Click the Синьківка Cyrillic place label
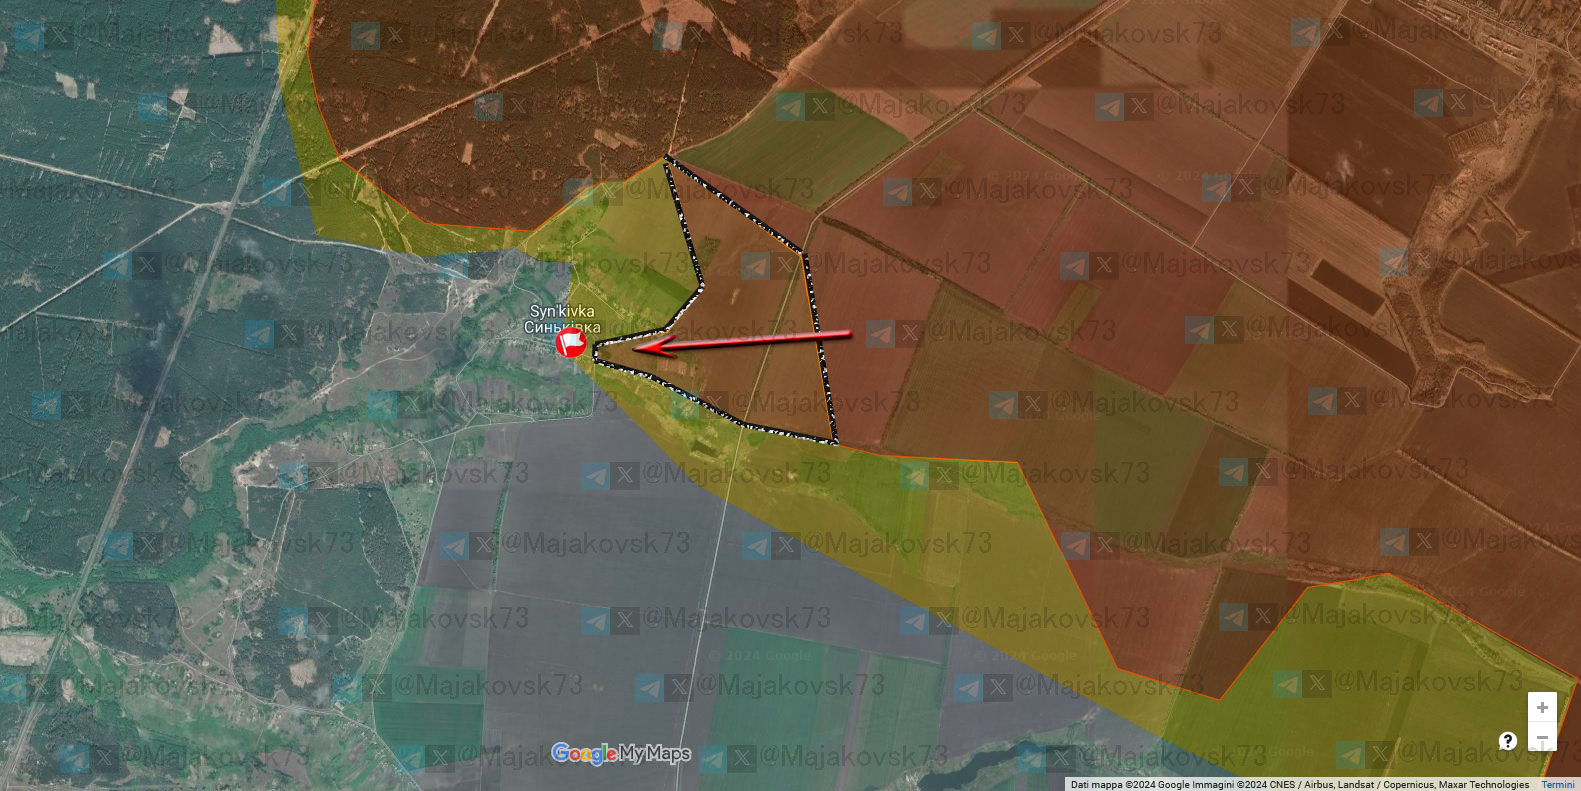Screen dimensions: 1581x791 (562, 327)
